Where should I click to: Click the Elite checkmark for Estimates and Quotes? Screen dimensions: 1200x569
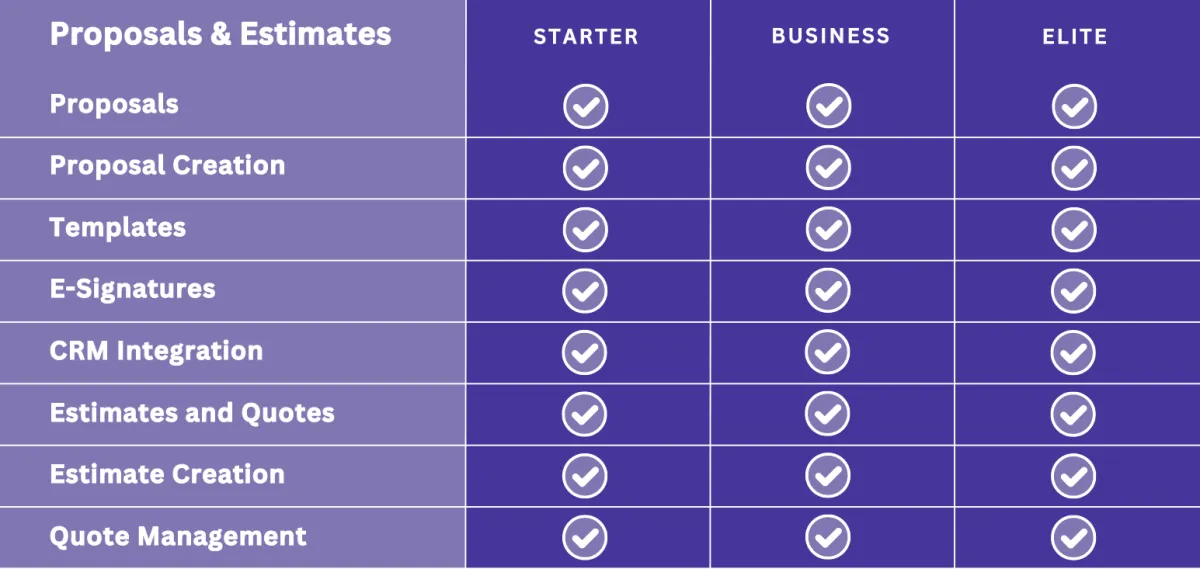1074,414
